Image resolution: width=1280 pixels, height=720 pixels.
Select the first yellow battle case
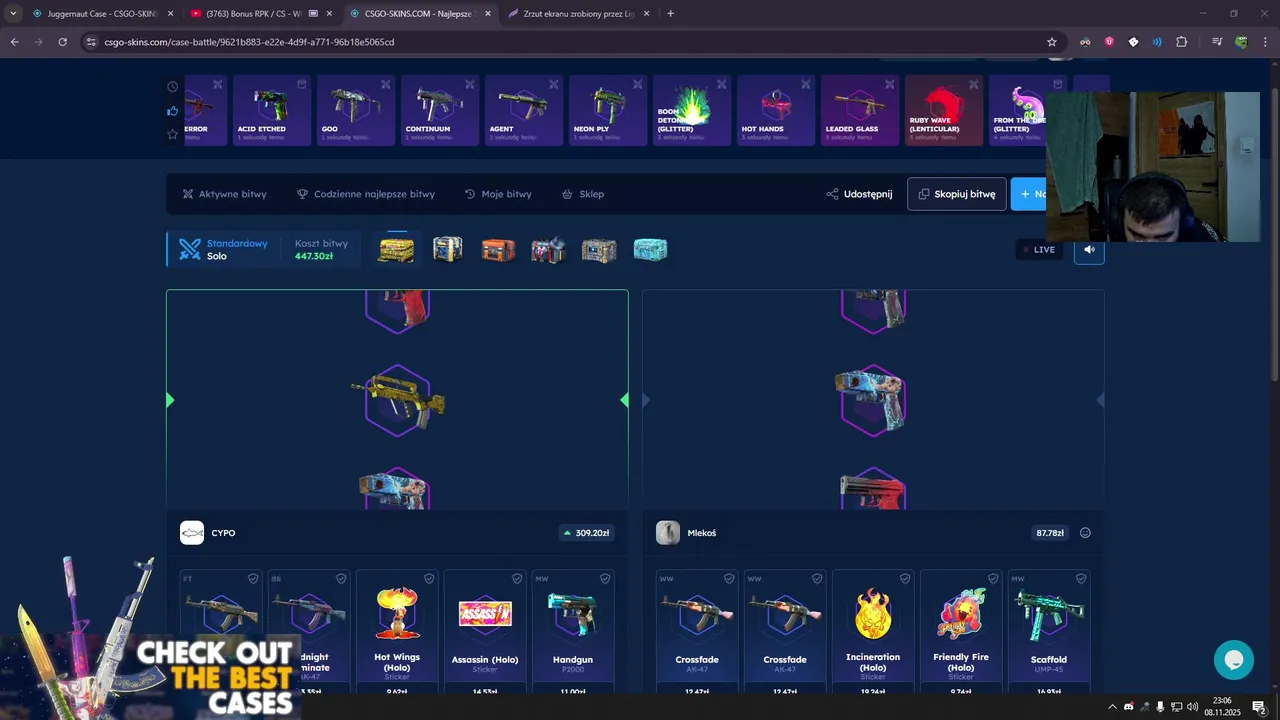396,249
